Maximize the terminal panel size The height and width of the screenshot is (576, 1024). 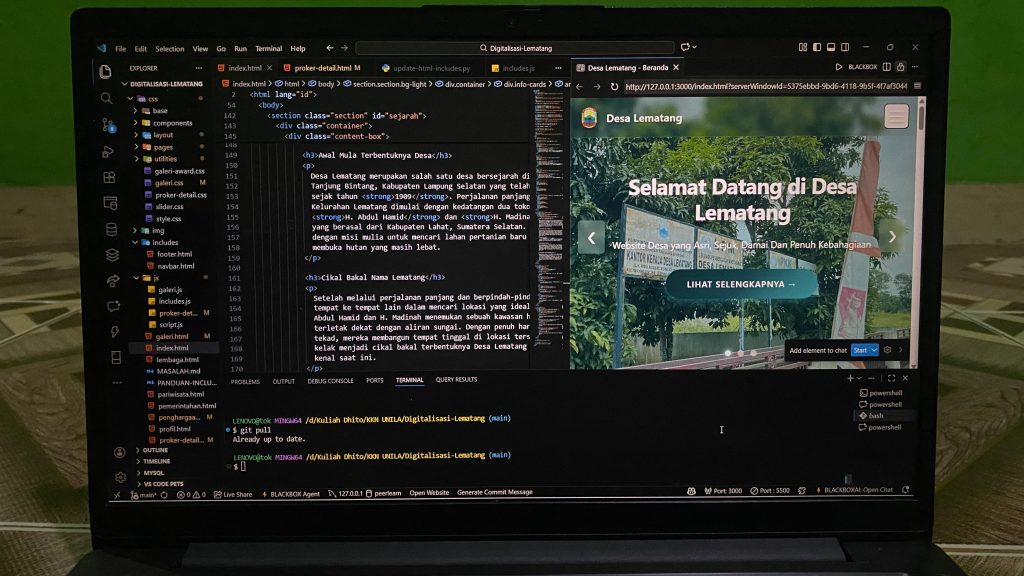(x=890, y=378)
